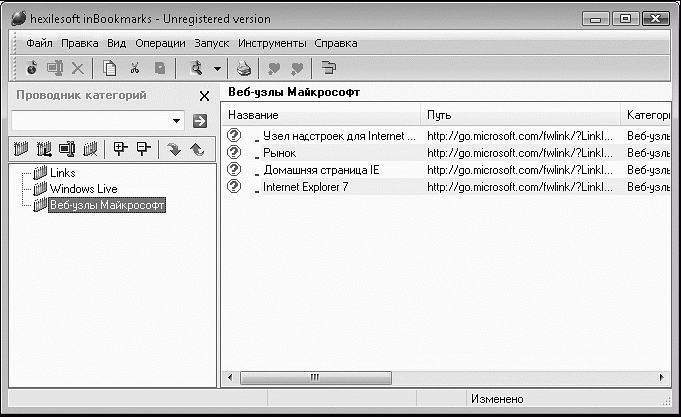Click the Copy icon in the main toolbar

click(110, 68)
